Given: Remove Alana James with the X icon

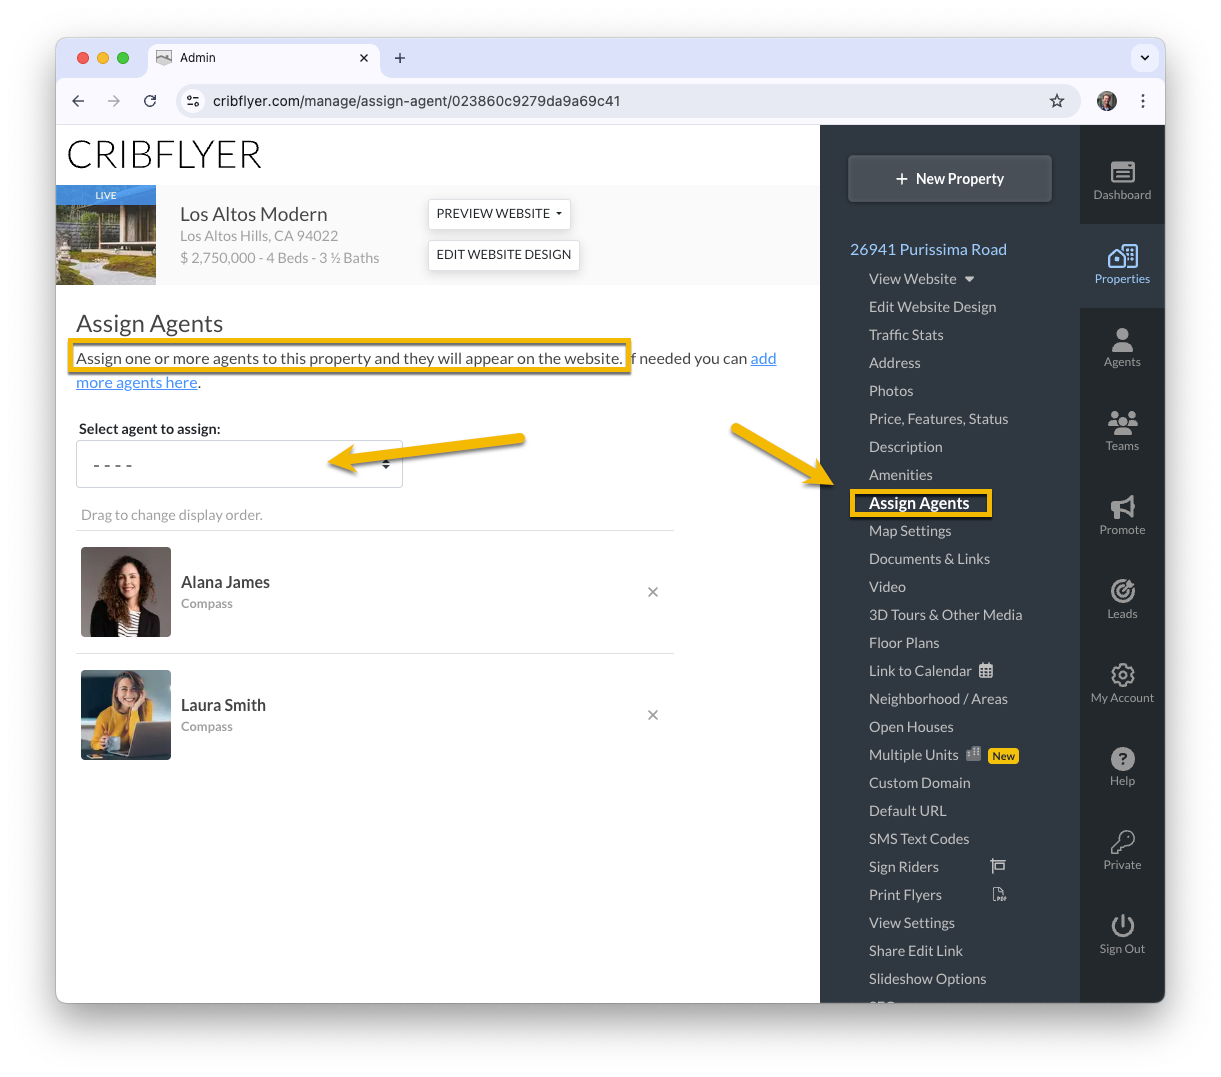Looking at the screenshot, I should click(x=653, y=592).
